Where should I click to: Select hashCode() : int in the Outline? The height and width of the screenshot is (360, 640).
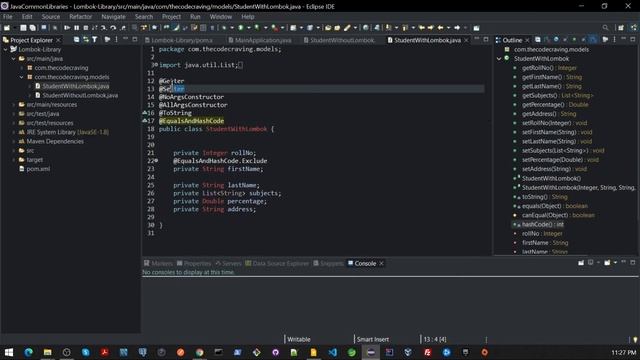click(x=542, y=224)
